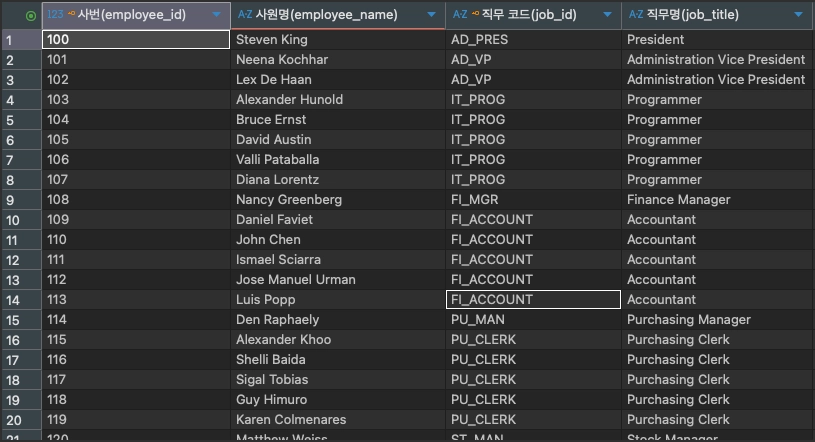The height and width of the screenshot is (442, 815).
Task: Click the cell 'PU_MAN'
Action: [x=533, y=320]
